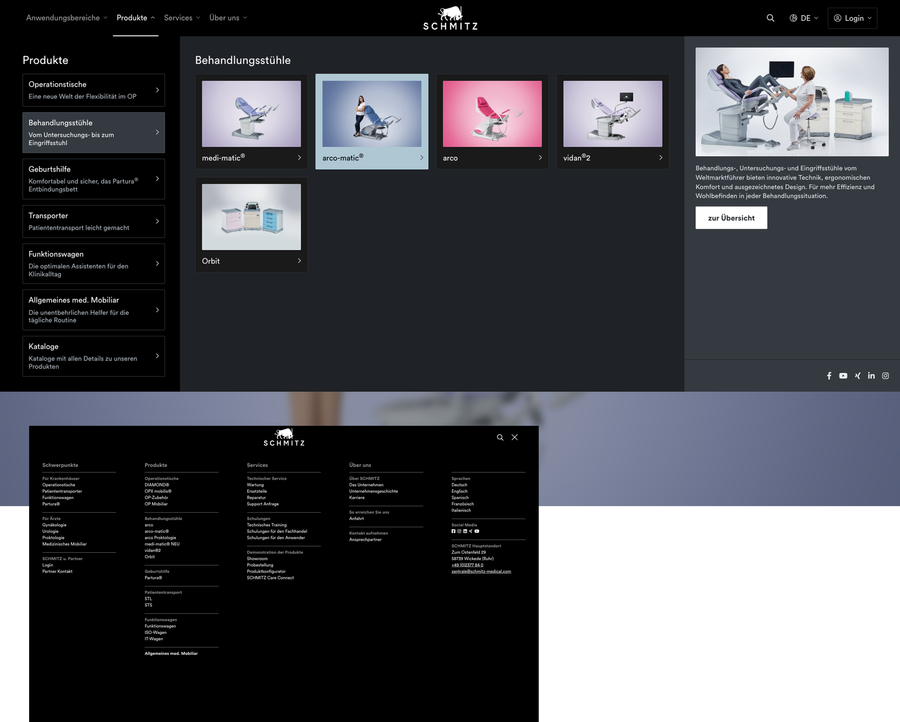Click the treatment room photo in the right panel
Viewport: 900px width, 722px height.
coord(792,102)
